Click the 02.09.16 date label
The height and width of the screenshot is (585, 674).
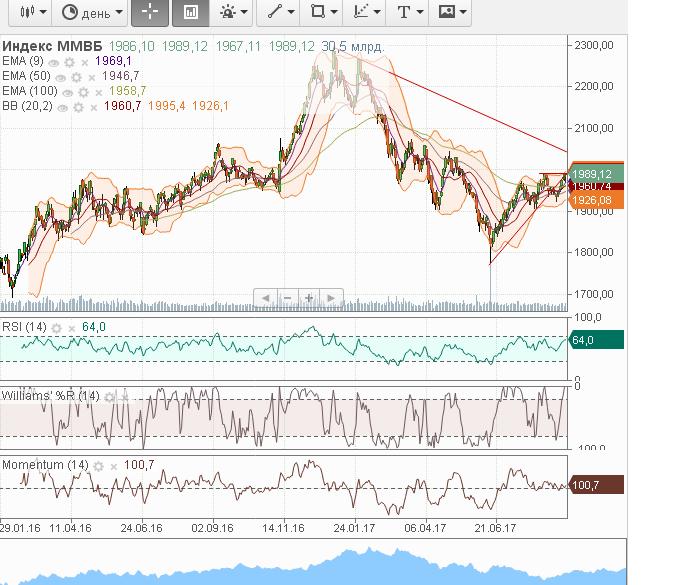click(212, 528)
